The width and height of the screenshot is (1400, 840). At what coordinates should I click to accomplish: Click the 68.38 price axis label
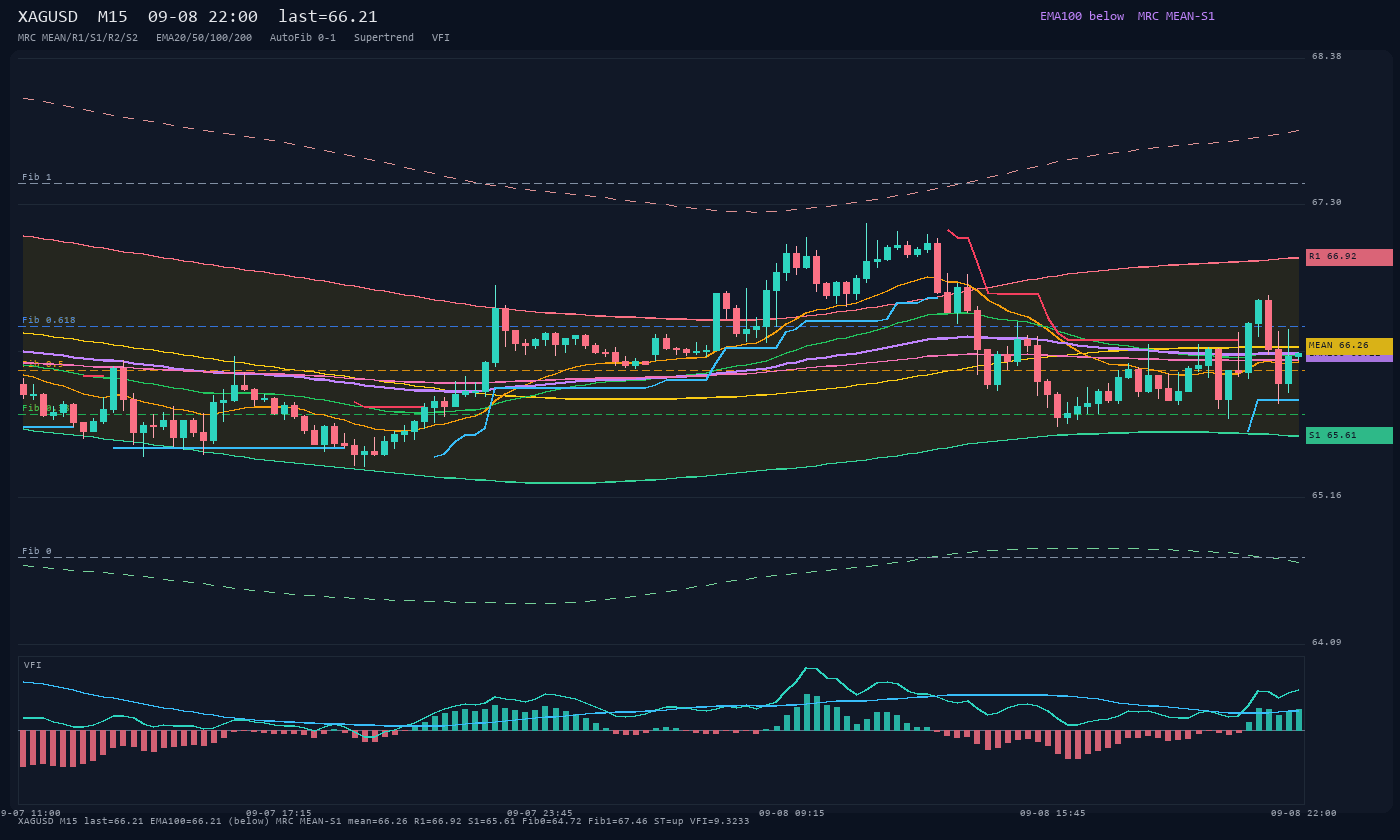coord(1327,56)
